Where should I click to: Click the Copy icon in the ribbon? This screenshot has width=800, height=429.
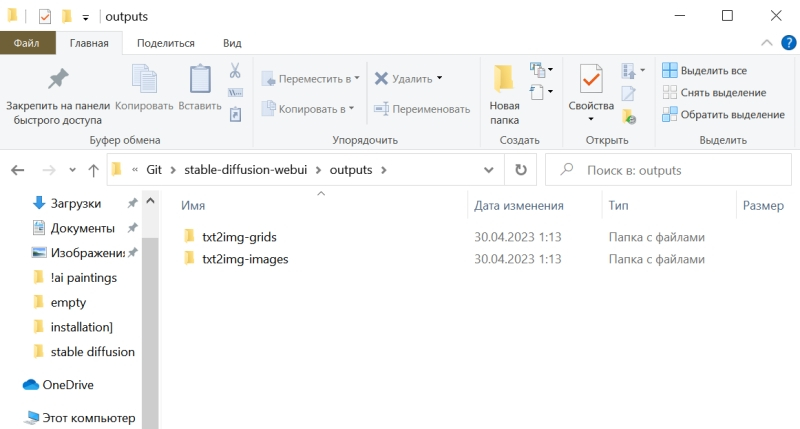(144, 82)
